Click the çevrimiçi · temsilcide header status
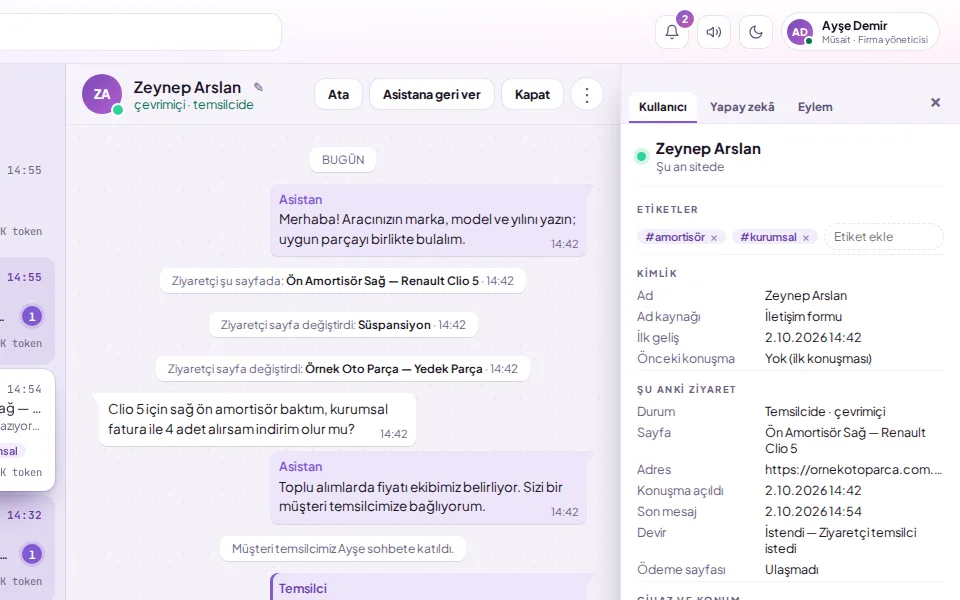Image resolution: width=960 pixels, height=600 pixels. coord(193,105)
